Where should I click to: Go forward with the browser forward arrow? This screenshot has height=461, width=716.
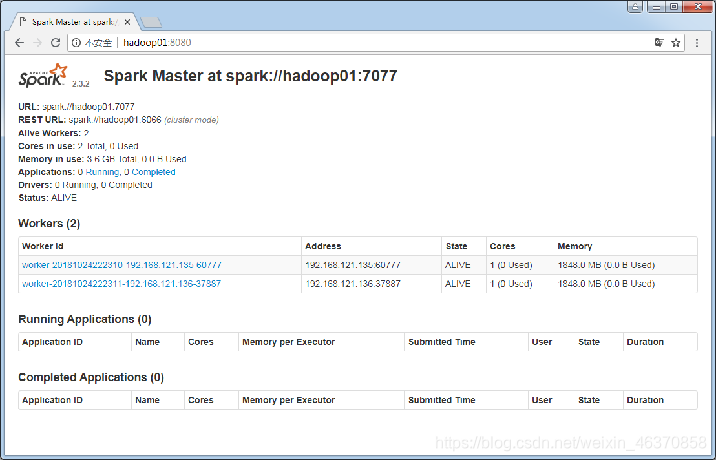coord(37,42)
